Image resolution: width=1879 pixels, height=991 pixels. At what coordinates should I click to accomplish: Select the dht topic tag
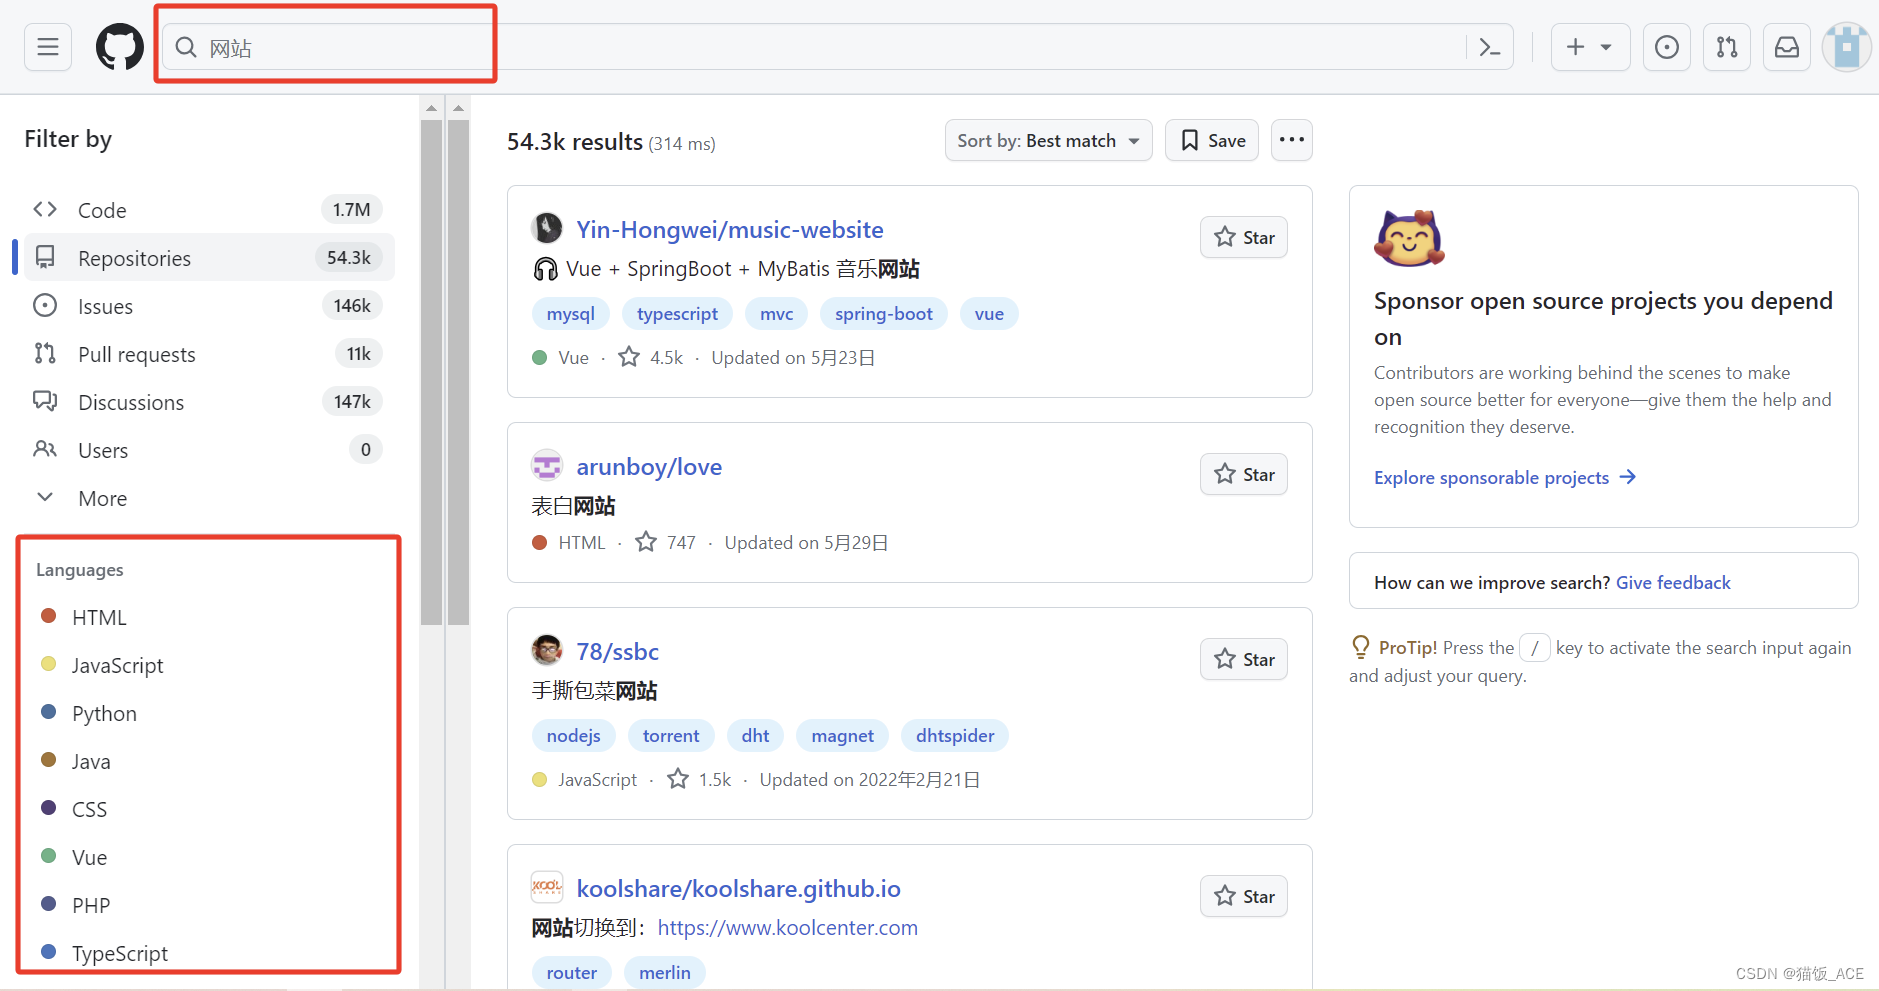[x=755, y=735]
